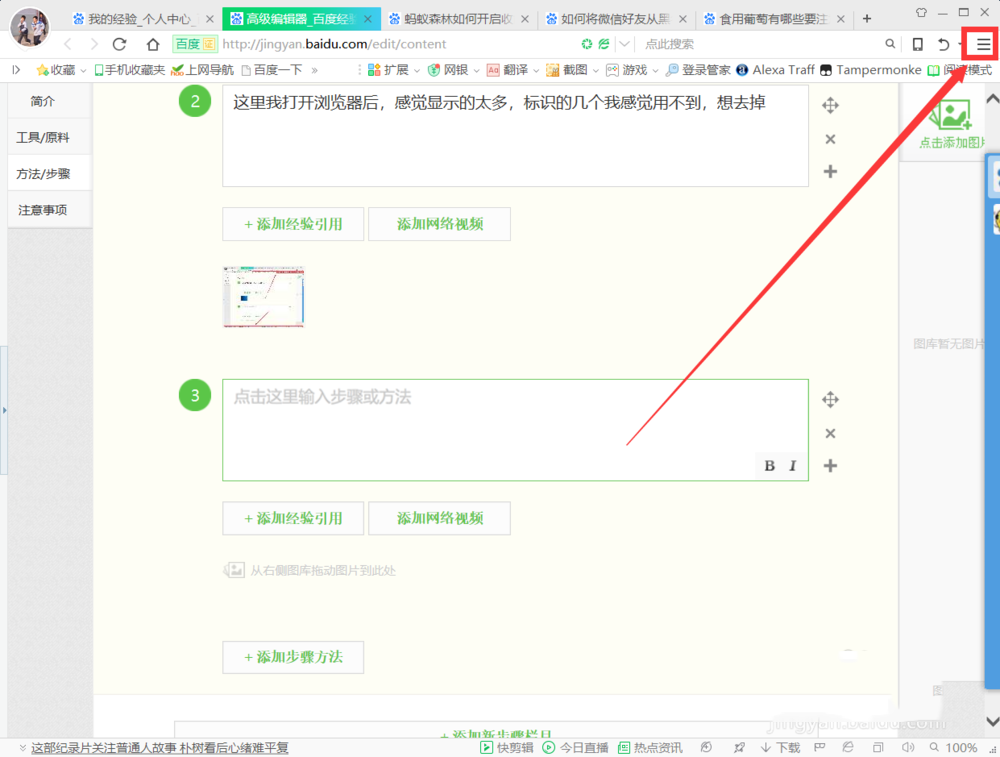
Task: Expand the address bar history dropdown
Action: [x=622, y=43]
